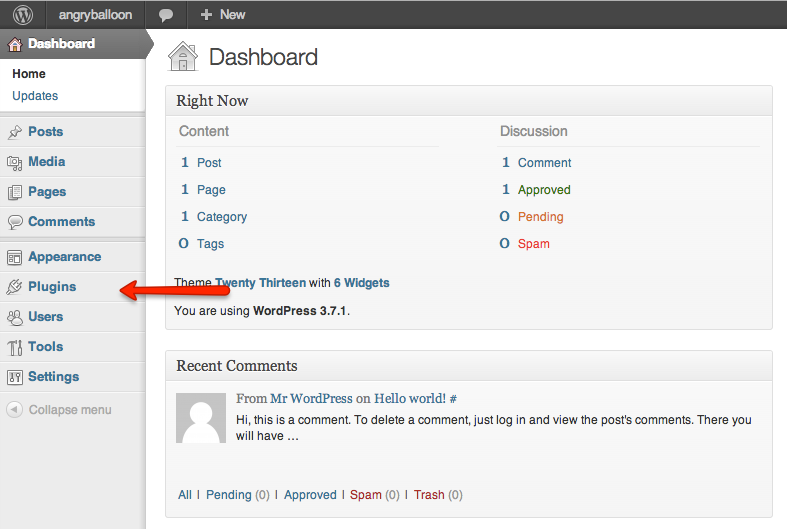Click the Pending count number 0
This screenshot has width=787, height=529.
tap(504, 217)
